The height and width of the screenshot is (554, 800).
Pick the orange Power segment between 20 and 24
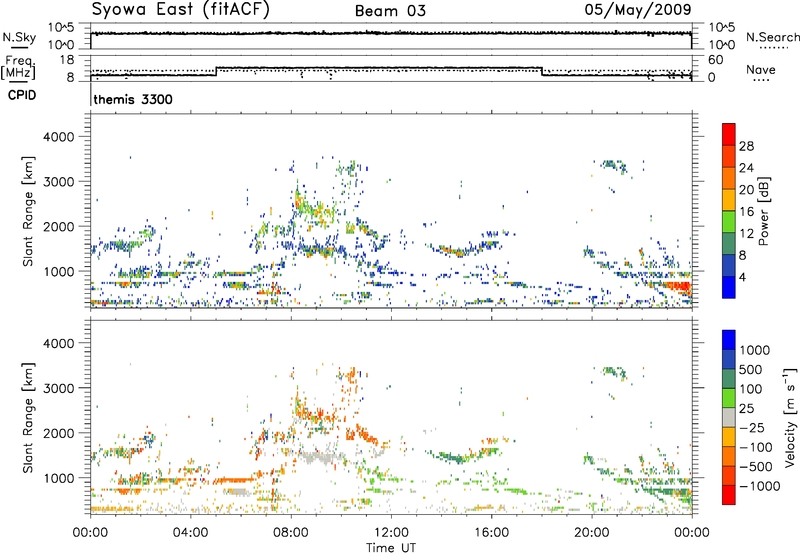(x=729, y=178)
